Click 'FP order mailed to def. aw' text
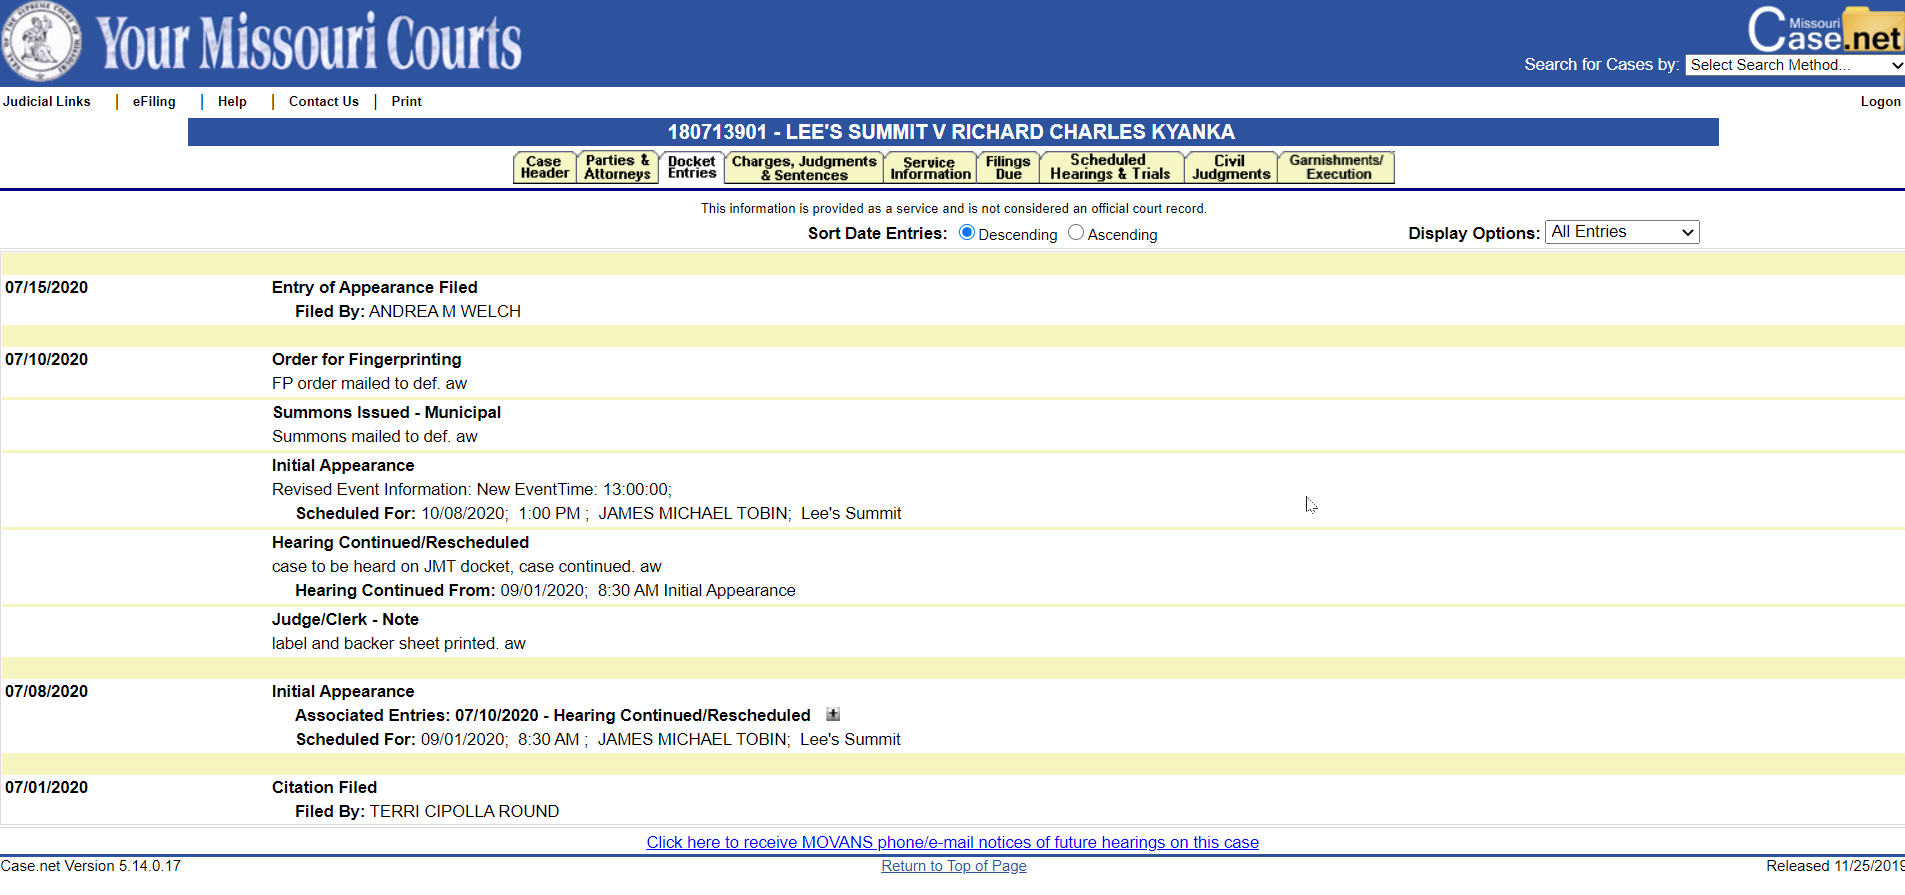Screen dimensions: 1905x895 tap(369, 383)
